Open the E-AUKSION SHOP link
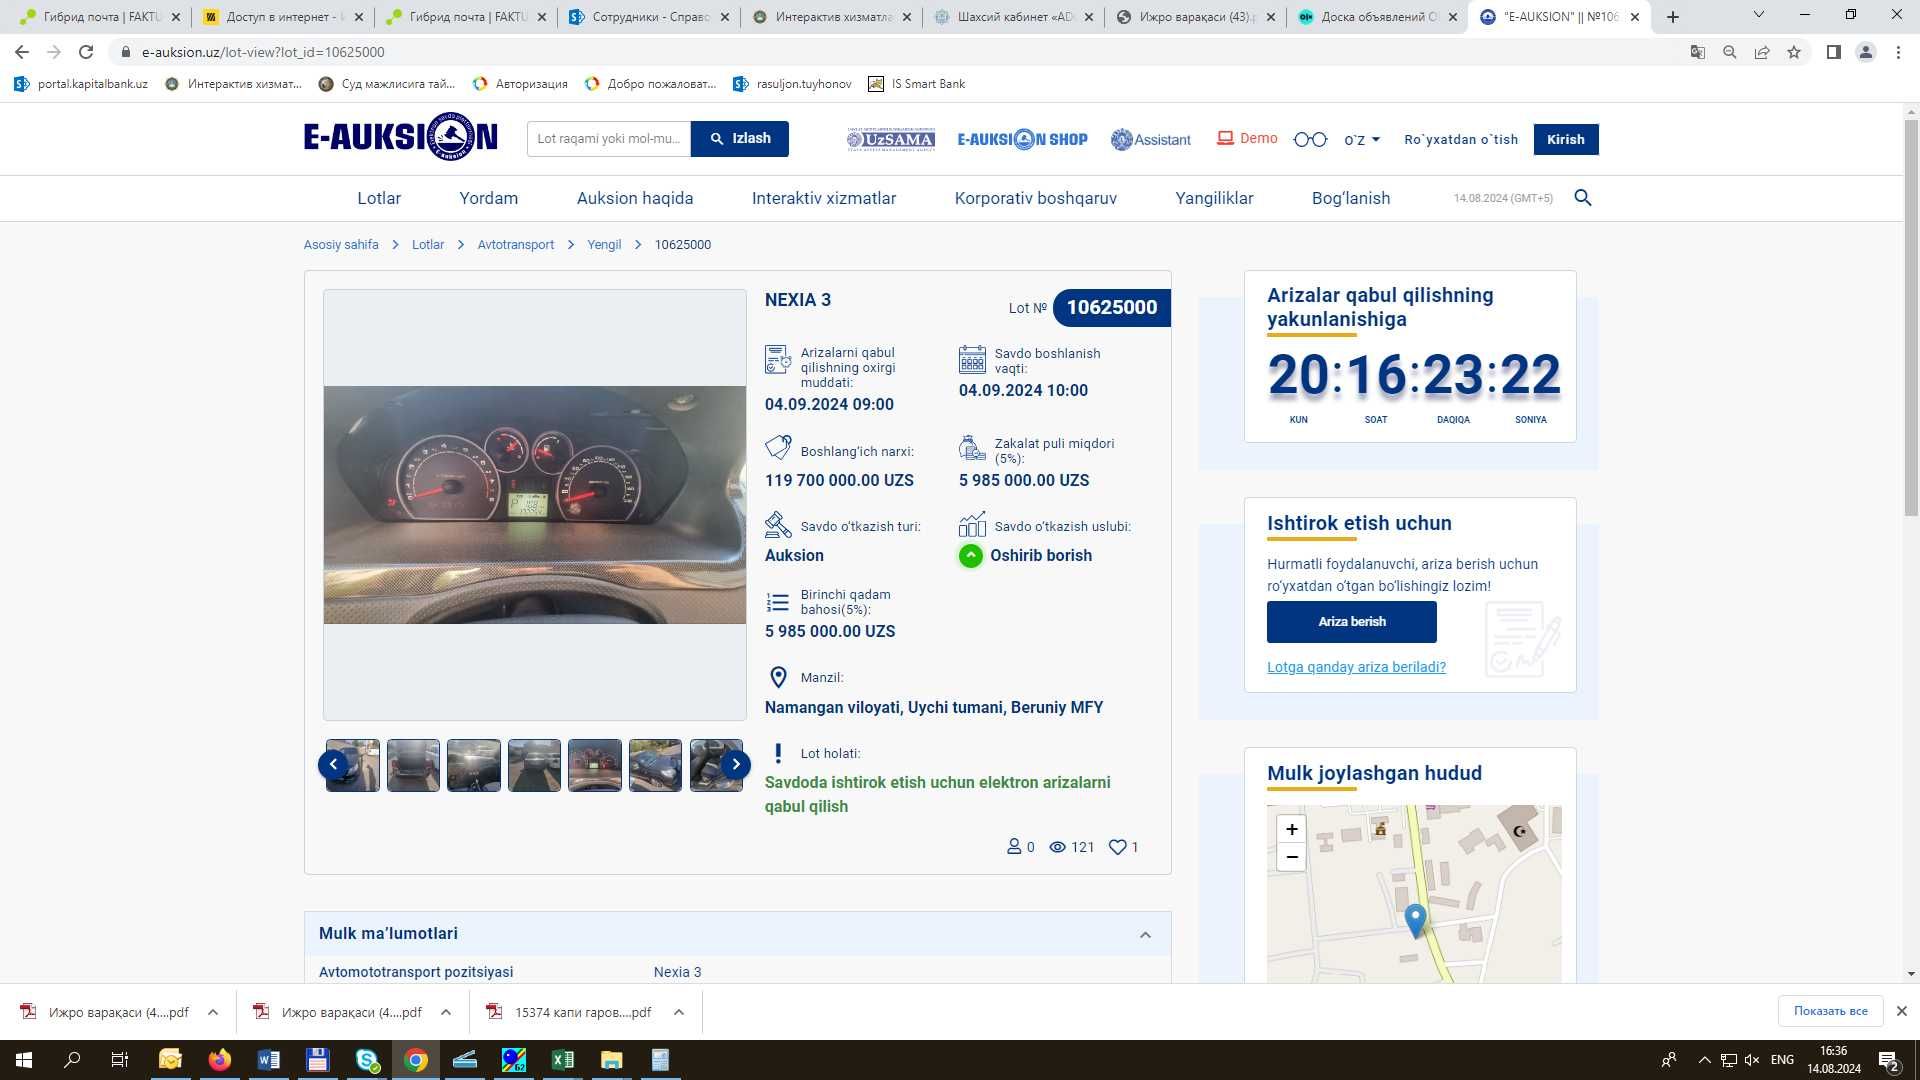This screenshot has height=1080, width=1920. (1022, 139)
